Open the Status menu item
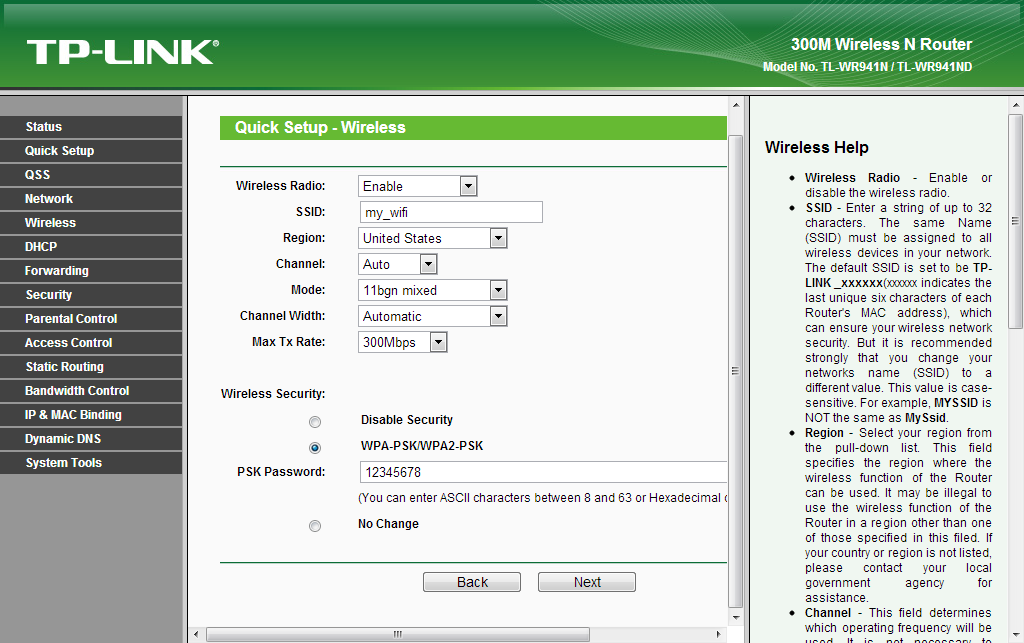Viewport: 1024px width, 643px height. point(91,127)
